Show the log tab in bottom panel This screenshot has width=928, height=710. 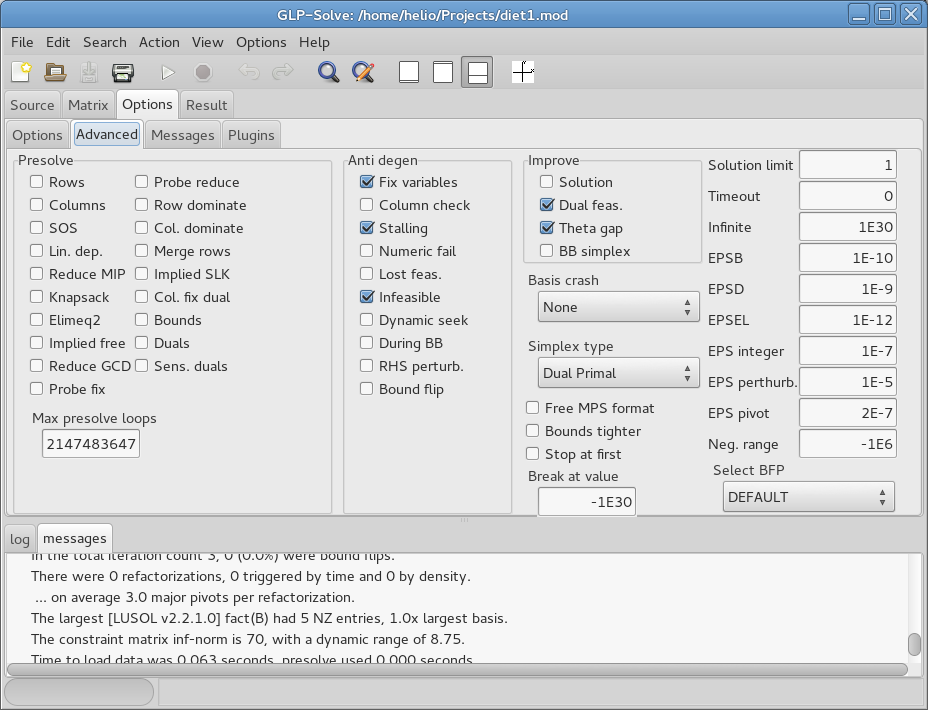pyautogui.click(x=20, y=539)
